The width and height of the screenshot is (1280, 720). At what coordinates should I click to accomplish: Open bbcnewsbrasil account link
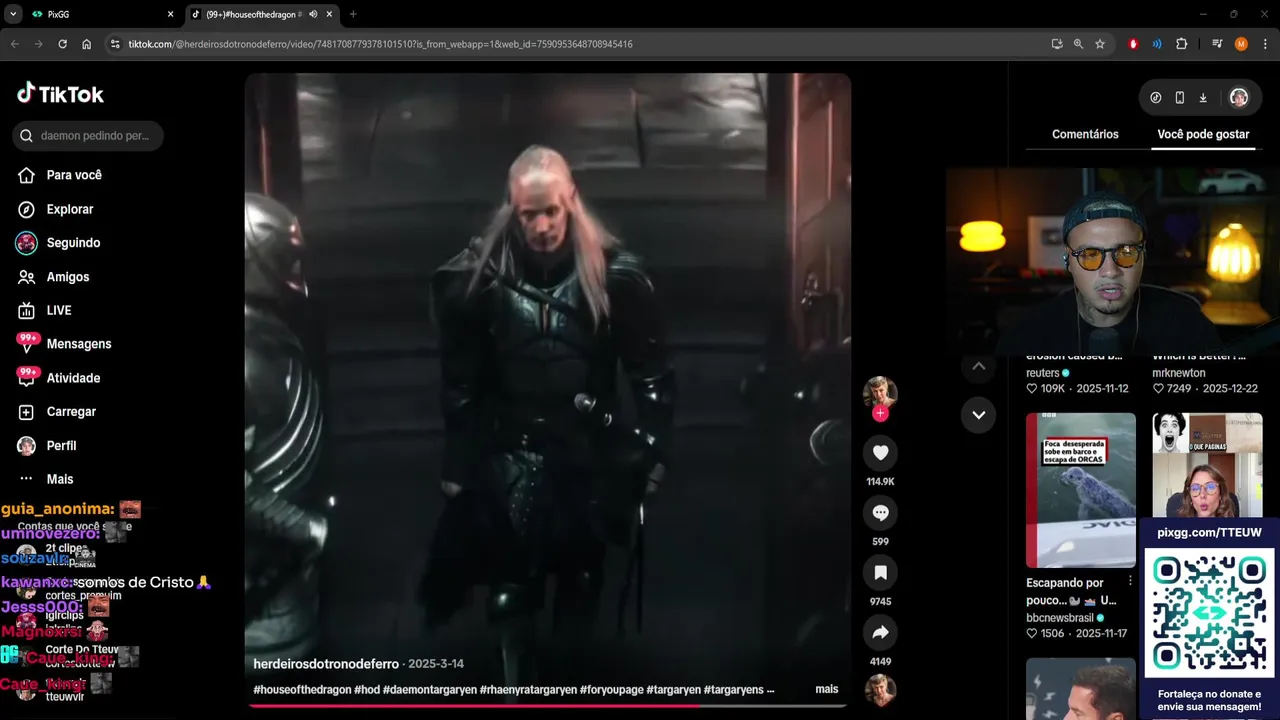1060,618
